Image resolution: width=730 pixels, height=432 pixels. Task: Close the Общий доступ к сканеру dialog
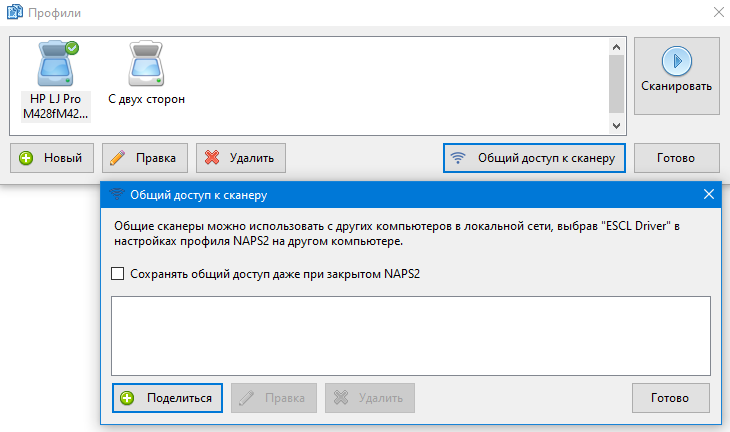[x=709, y=194]
